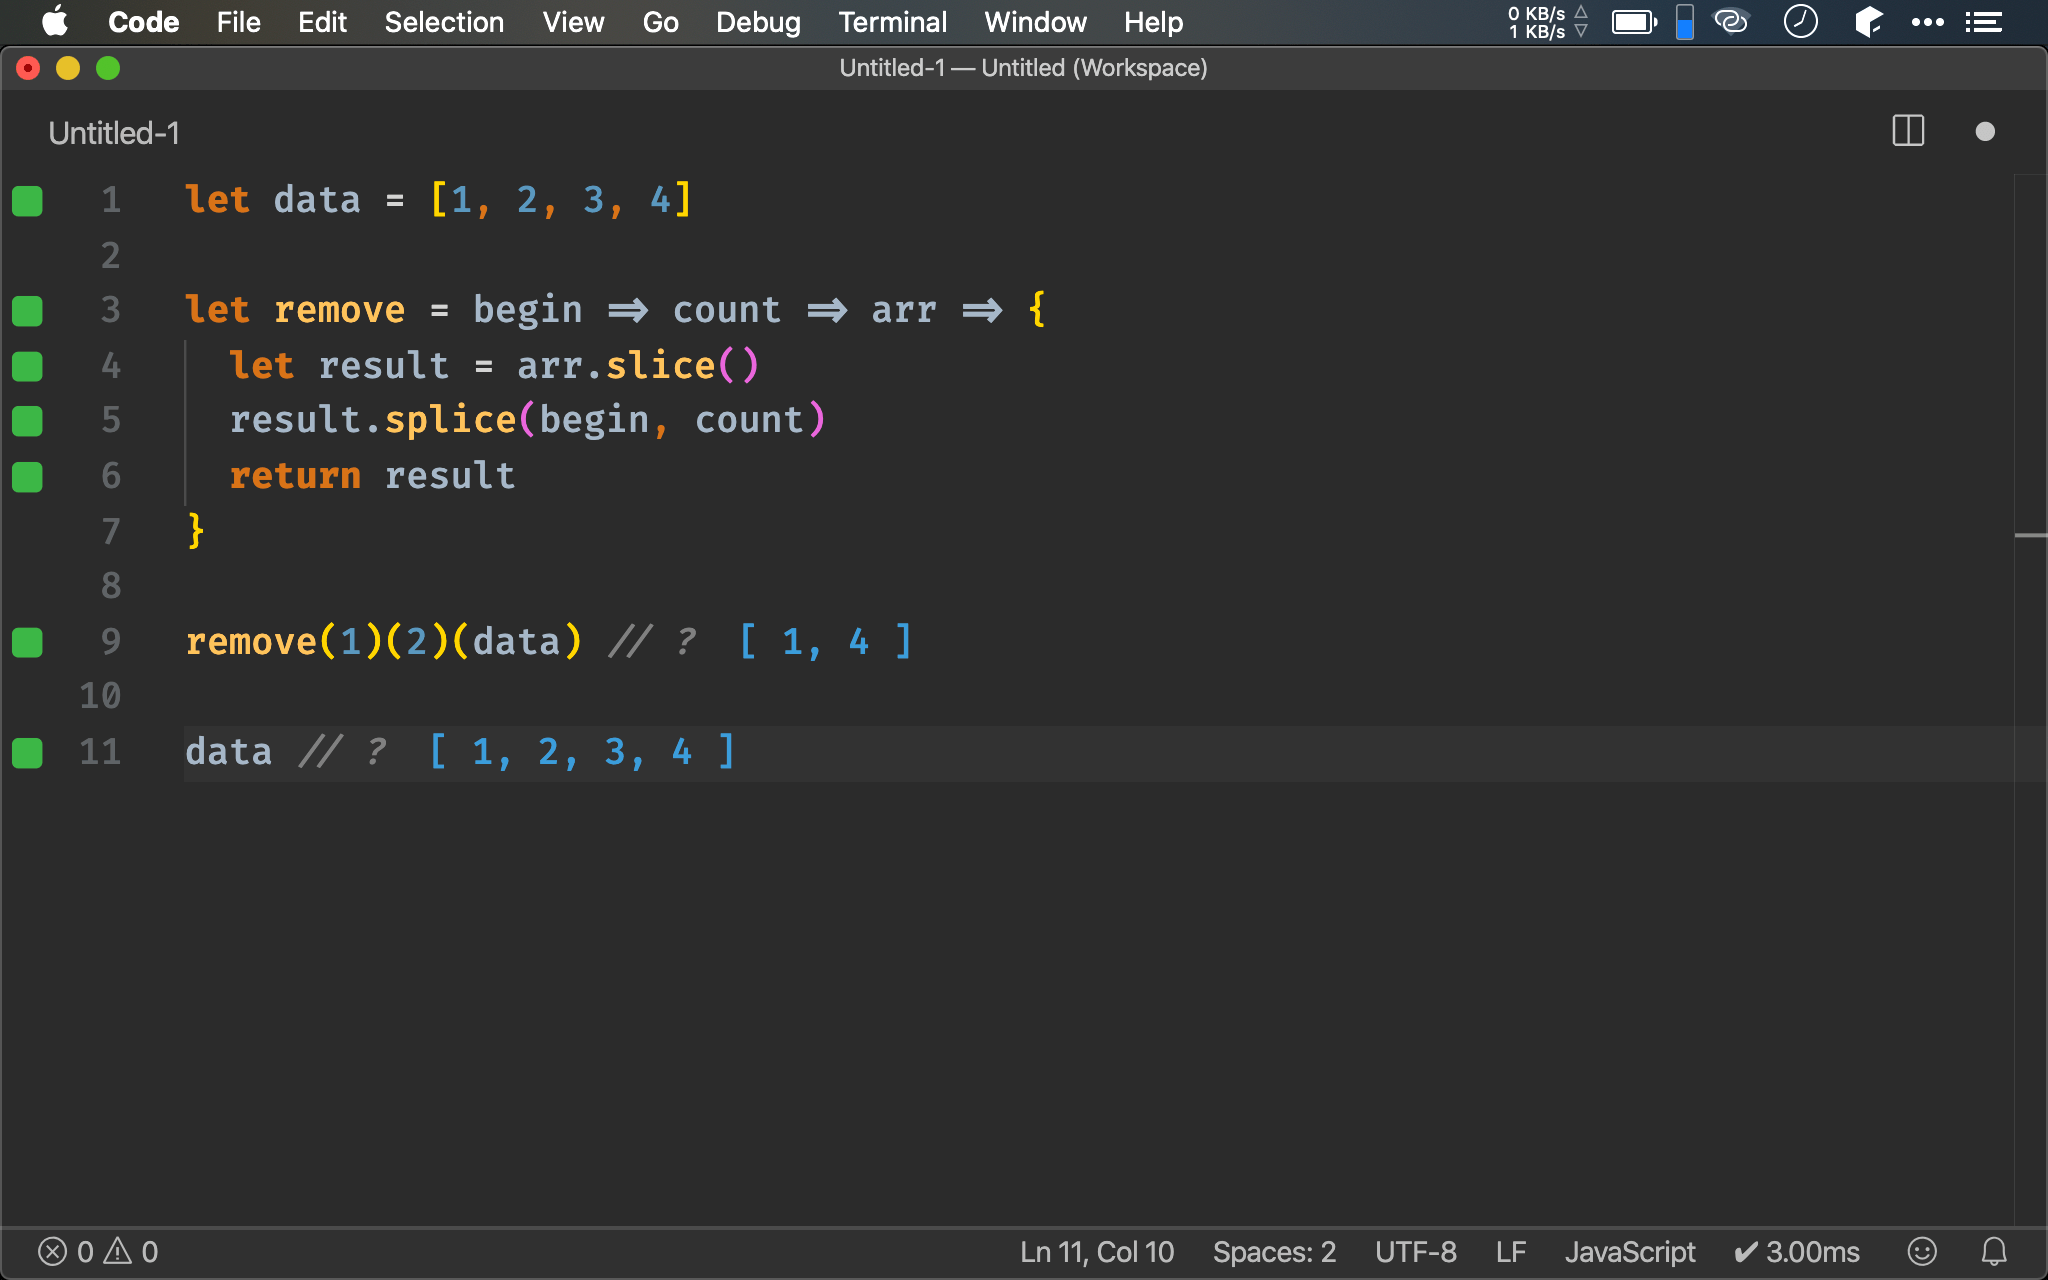This screenshot has height=1280, width=2048.
Task: Open notifications via bell icon in status bar
Action: pyautogui.click(x=1994, y=1252)
